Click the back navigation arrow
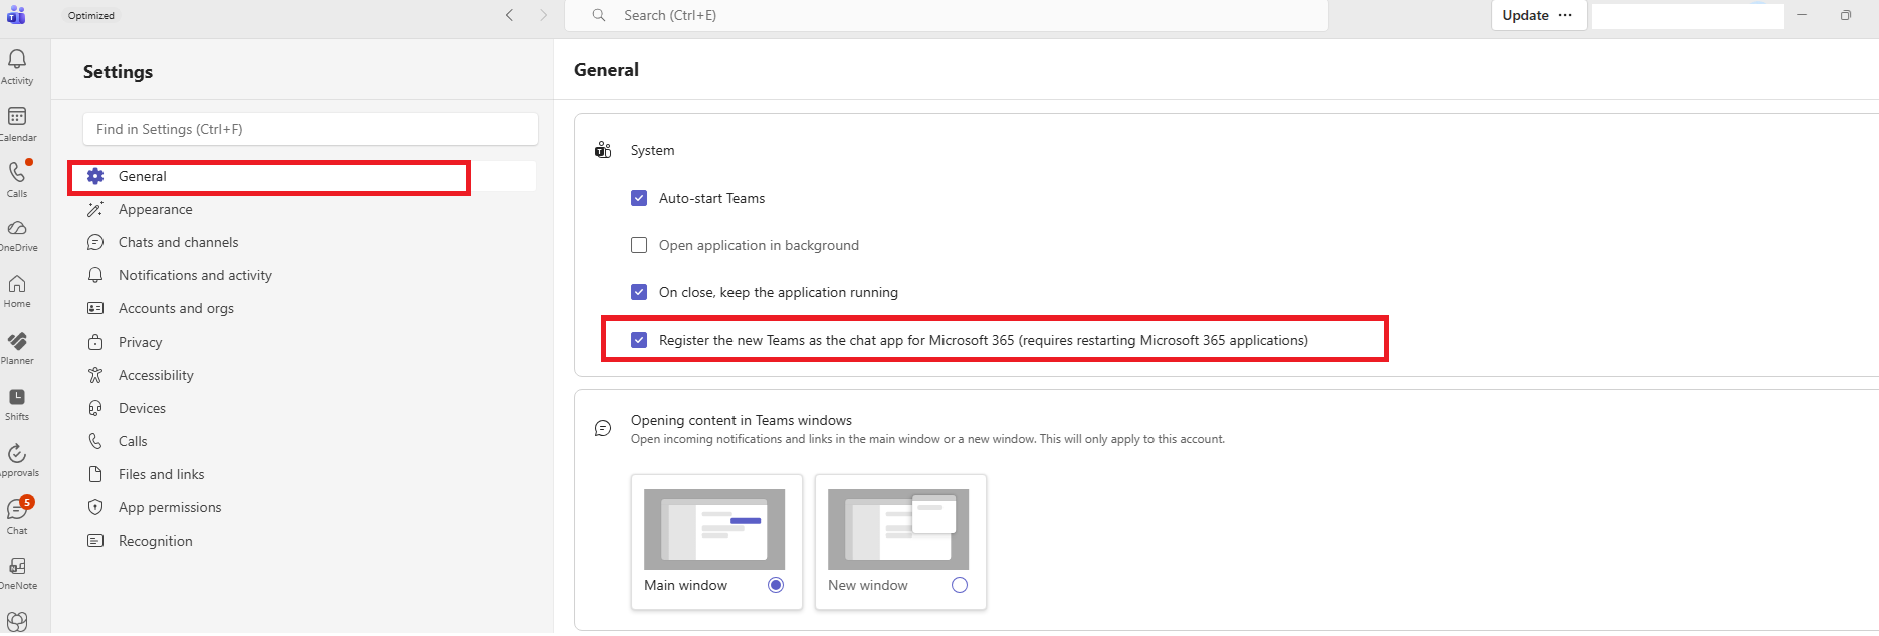This screenshot has width=1879, height=636. [510, 15]
